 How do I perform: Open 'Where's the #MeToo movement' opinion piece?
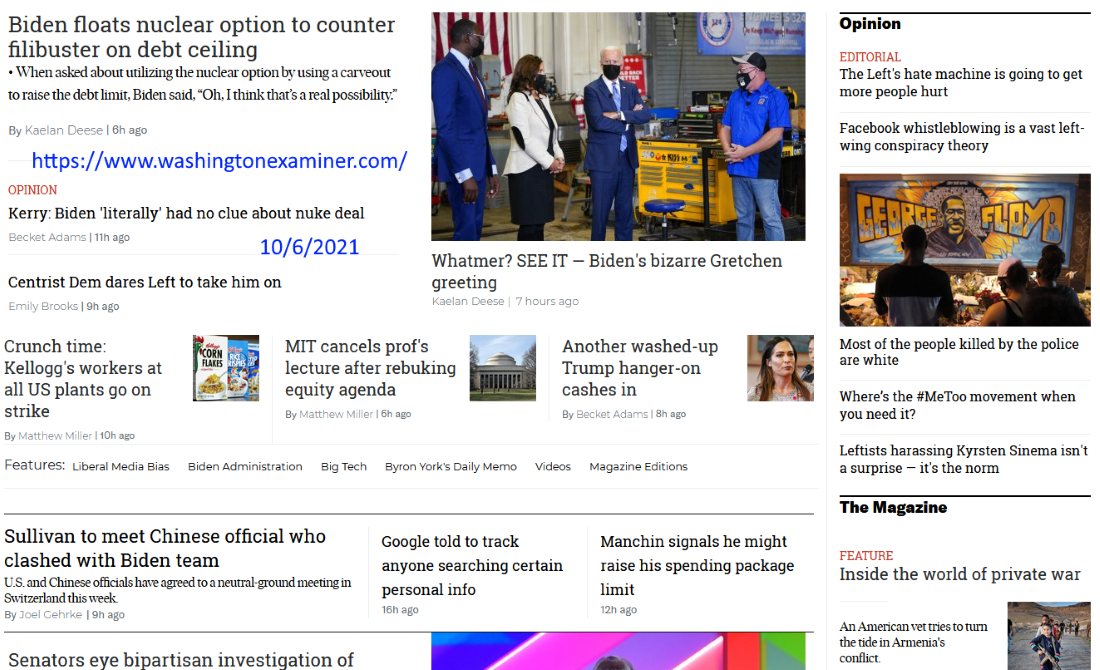pos(957,406)
